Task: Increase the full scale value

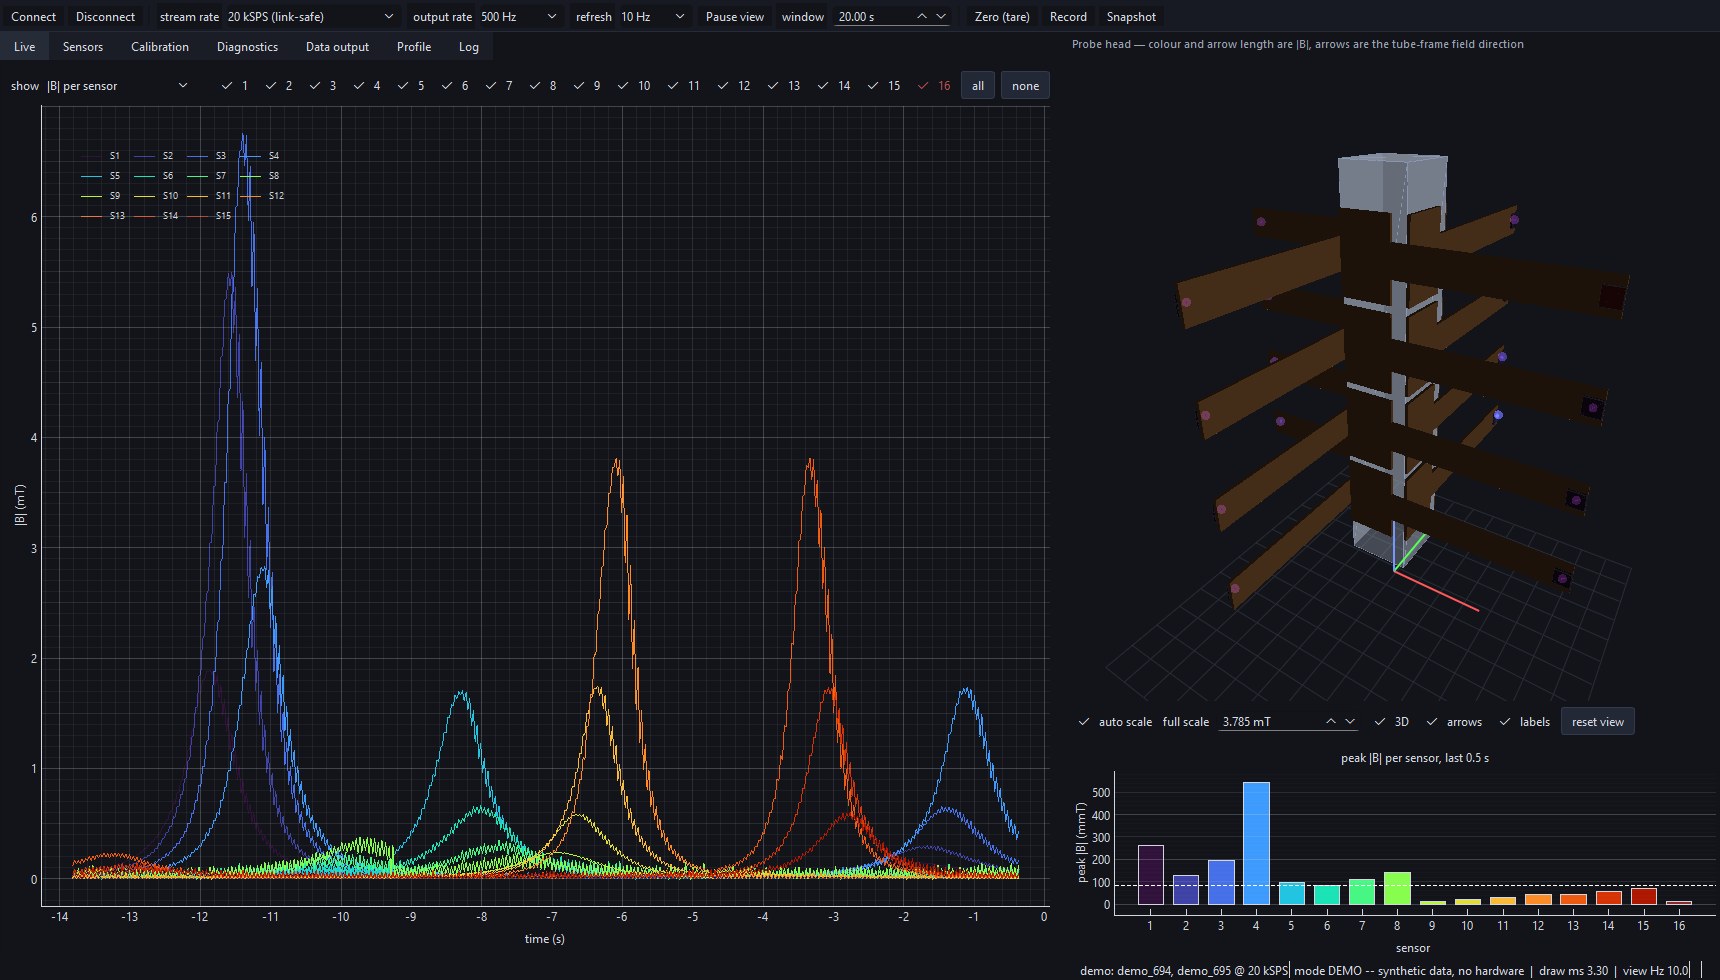Action: click(x=1331, y=722)
